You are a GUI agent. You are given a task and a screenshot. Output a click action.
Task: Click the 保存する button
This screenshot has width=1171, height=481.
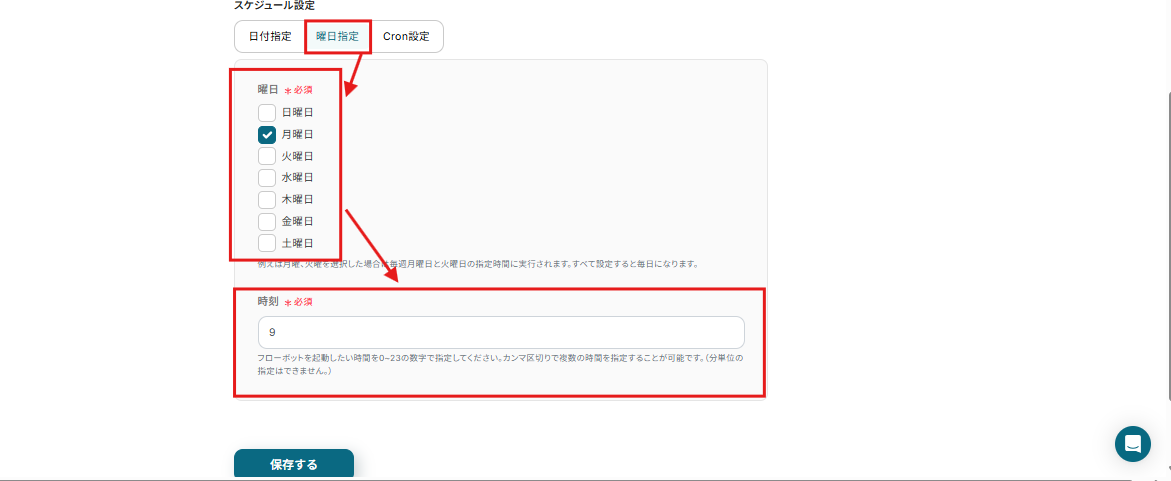pos(293,465)
